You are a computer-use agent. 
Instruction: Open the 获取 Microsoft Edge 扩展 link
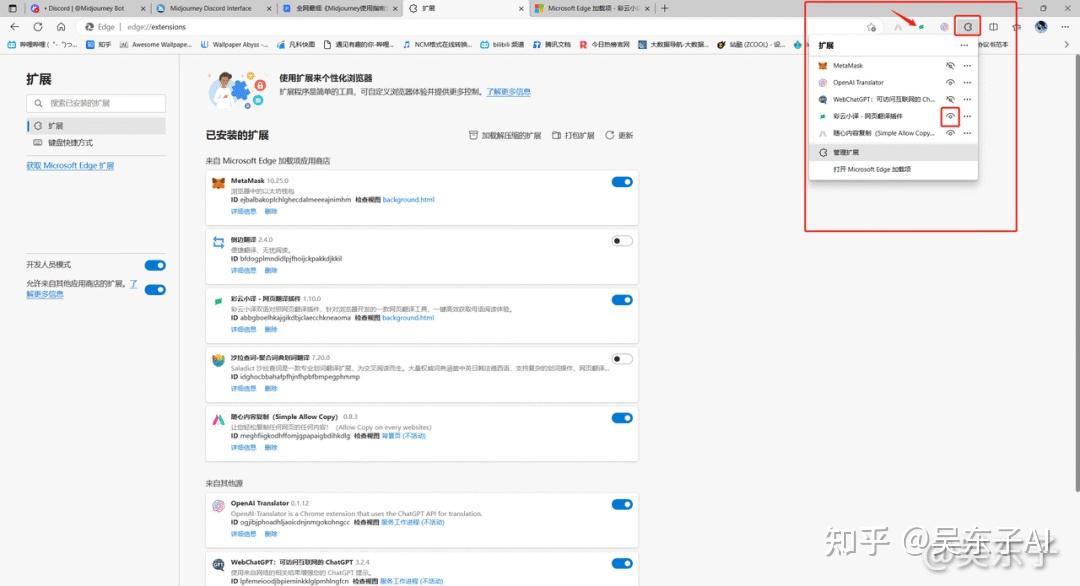(70, 166)
